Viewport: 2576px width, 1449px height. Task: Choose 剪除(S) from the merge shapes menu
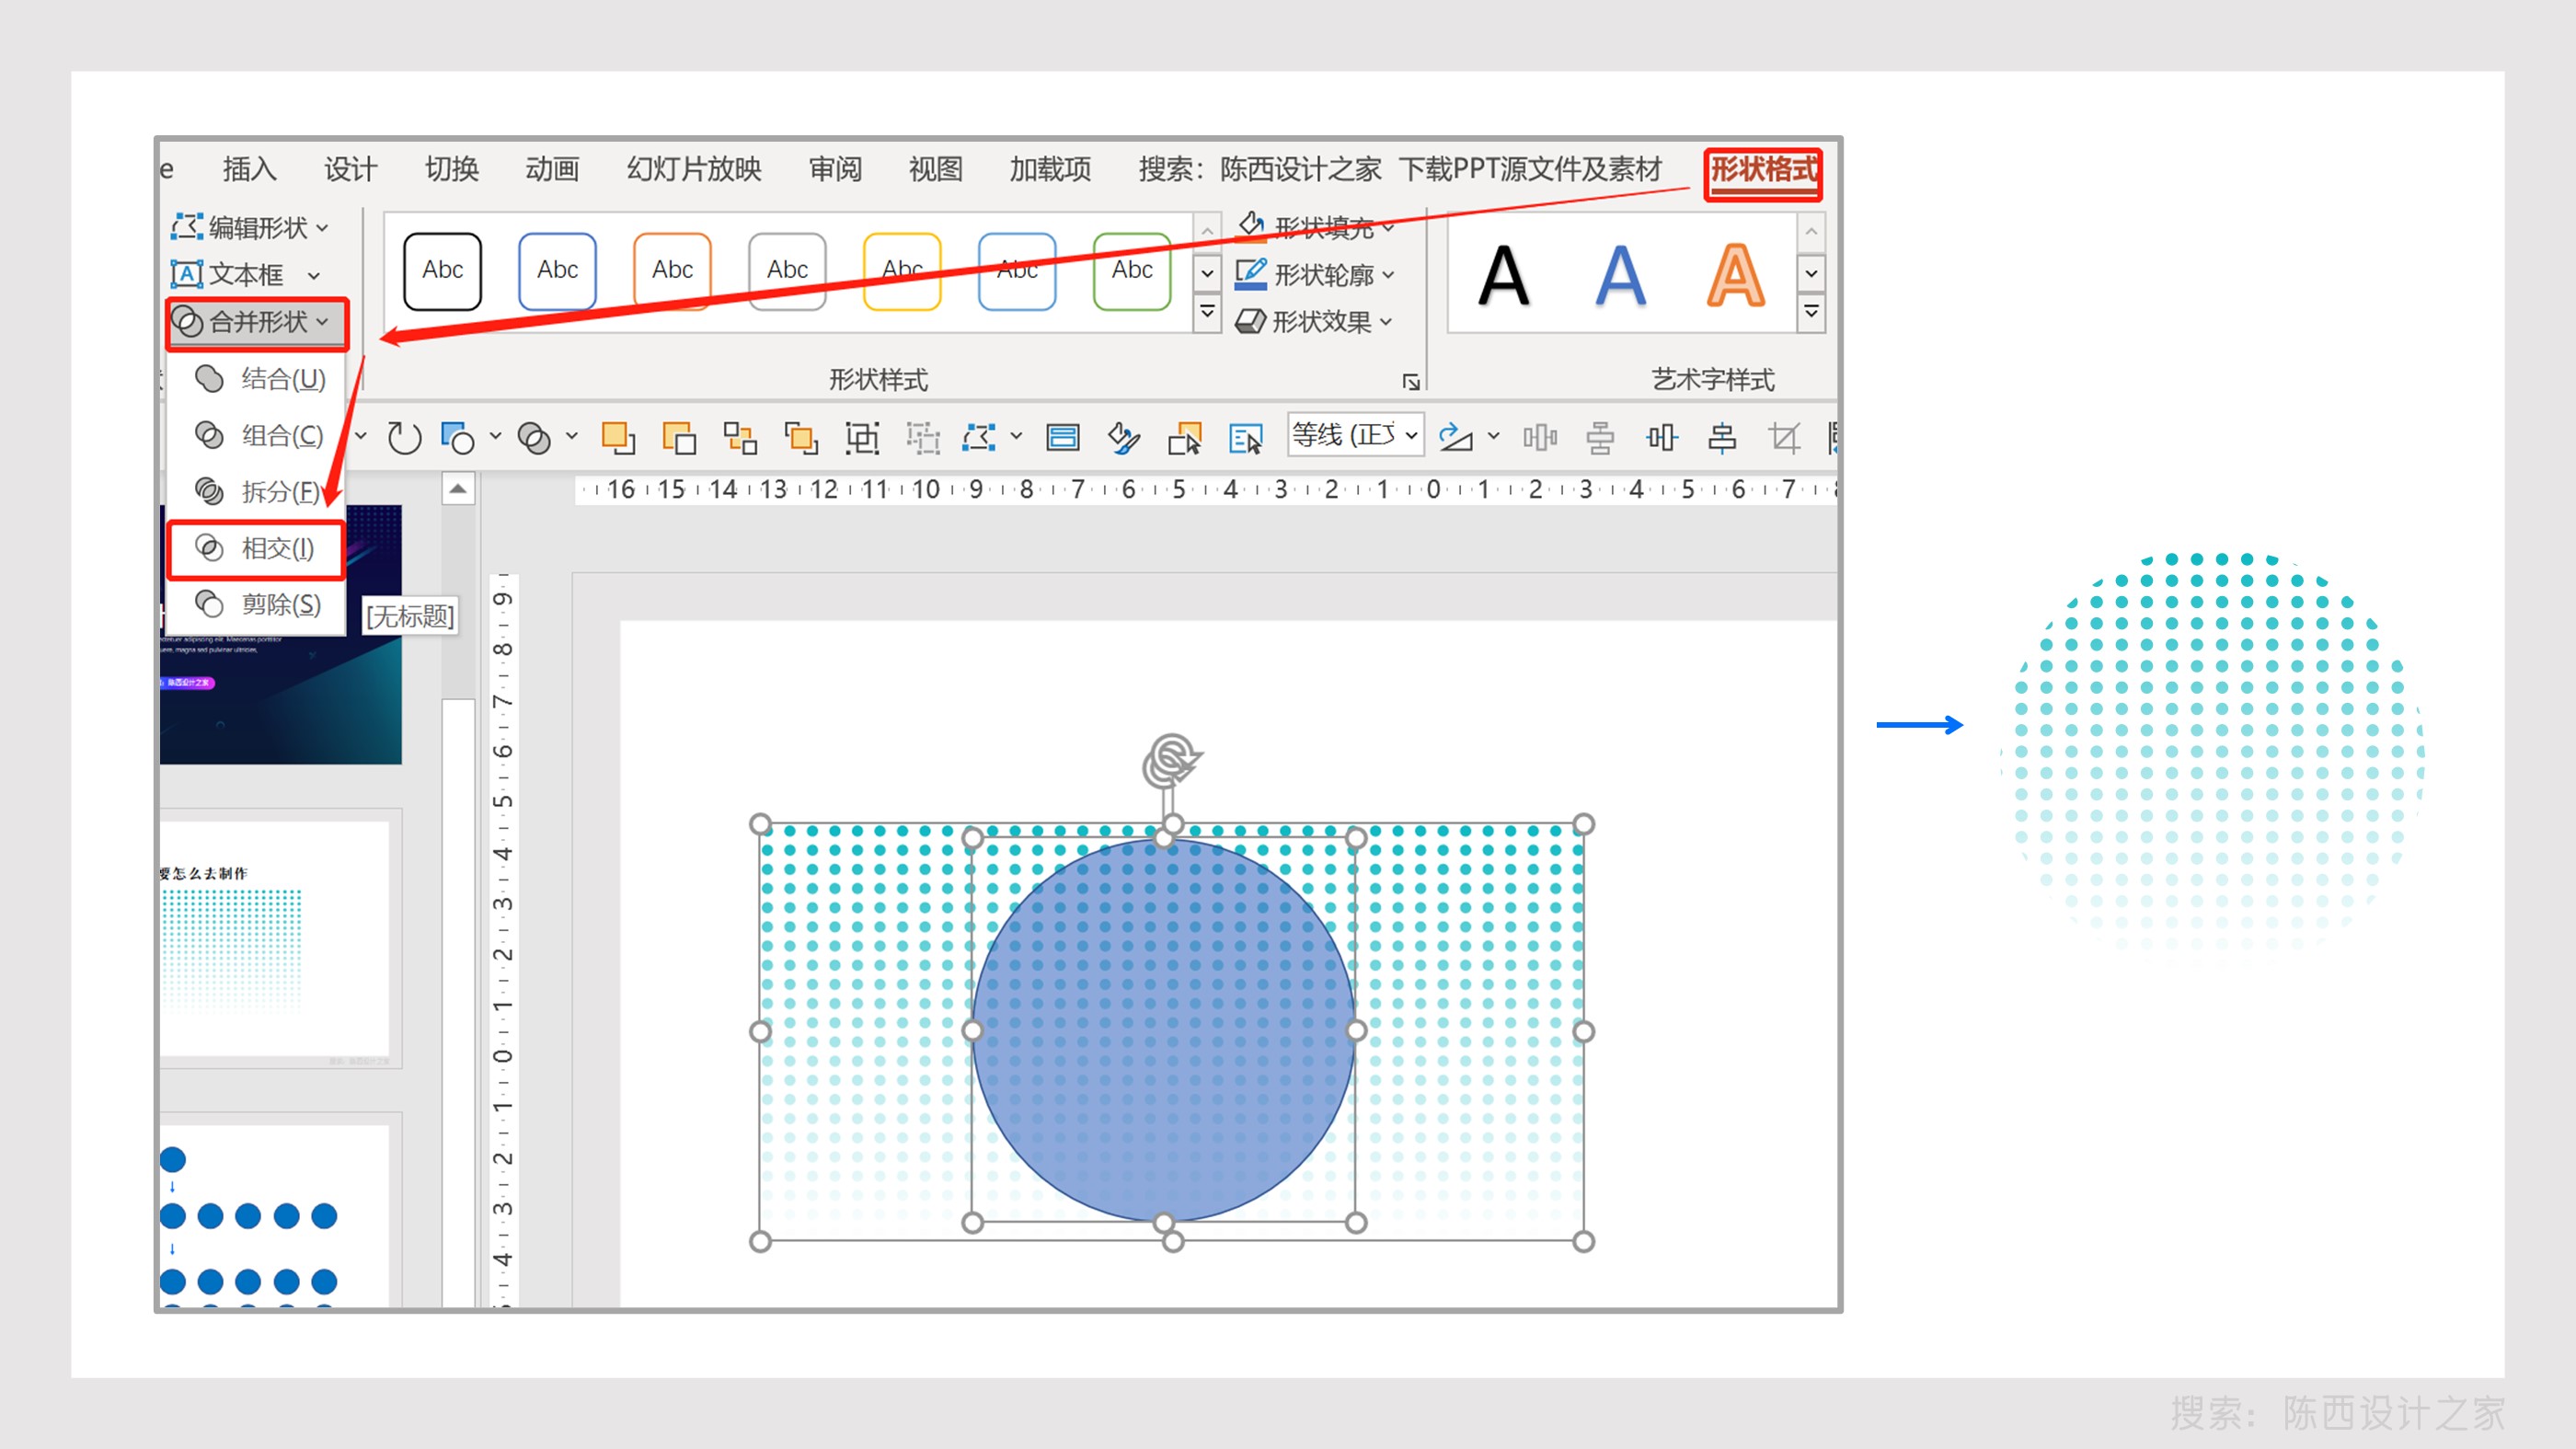[257, 604]
